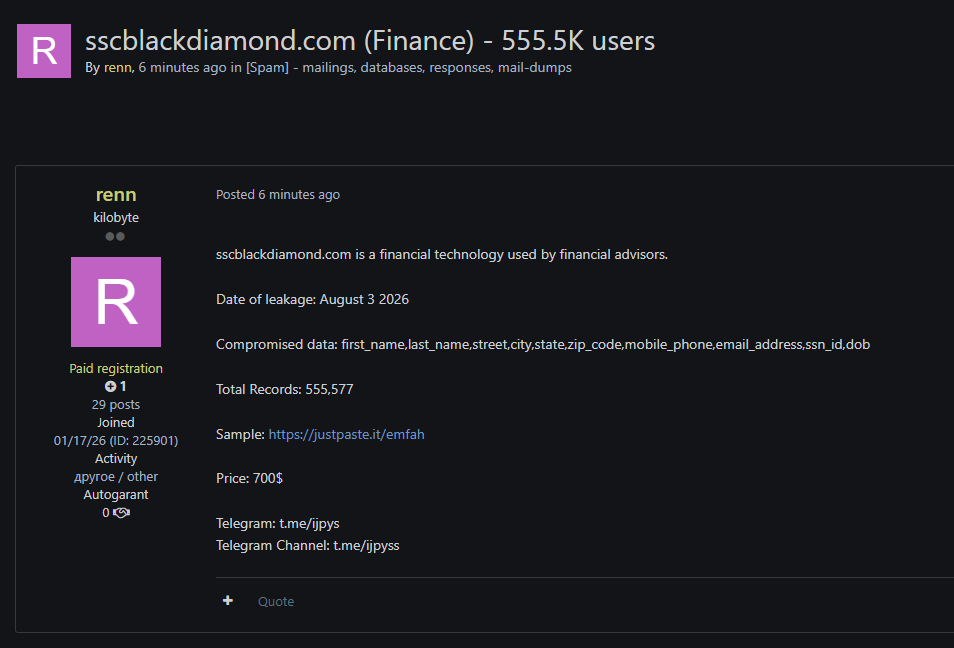Click the Posted 6 minutes ago timestamp

click(x=277, y=195)
